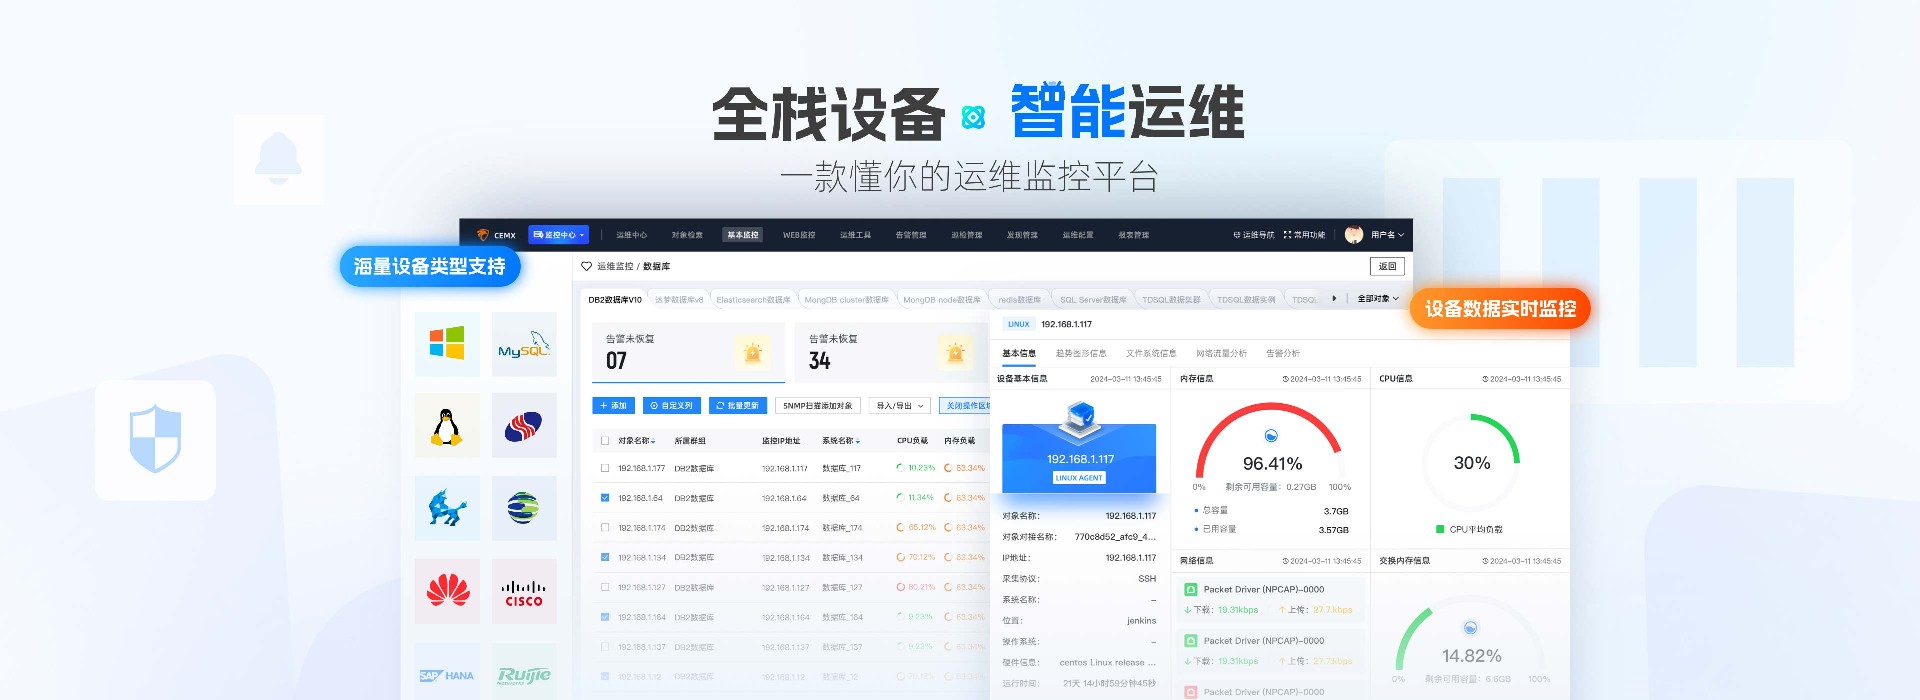
Task: Open the WEB监控 menu item
Action: 799,235
